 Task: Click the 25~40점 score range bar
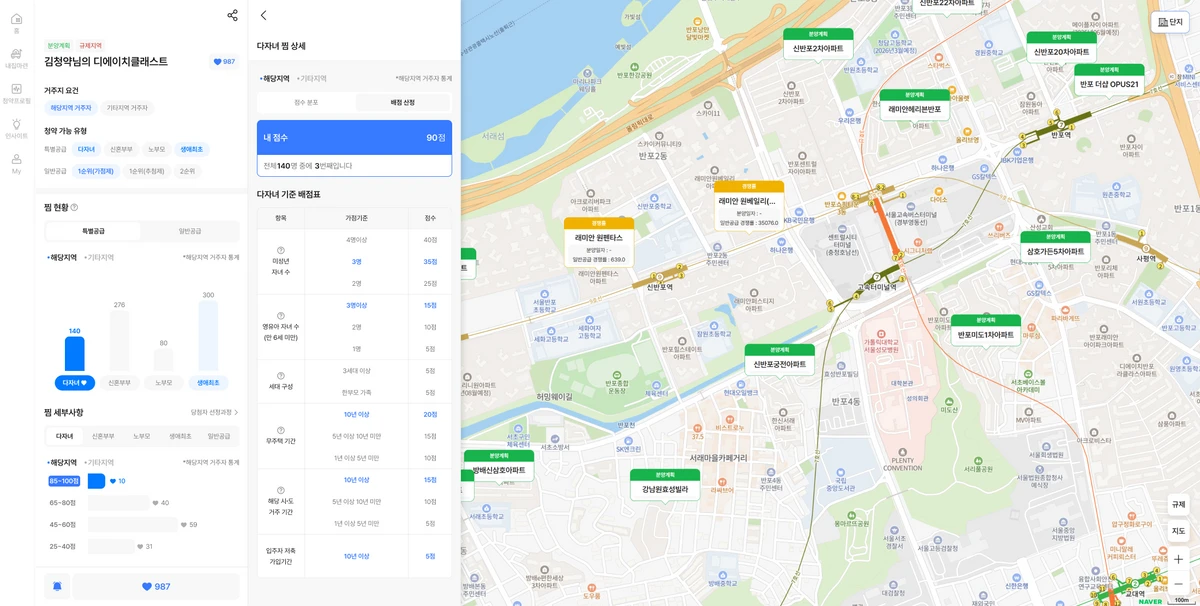(111, 546)
